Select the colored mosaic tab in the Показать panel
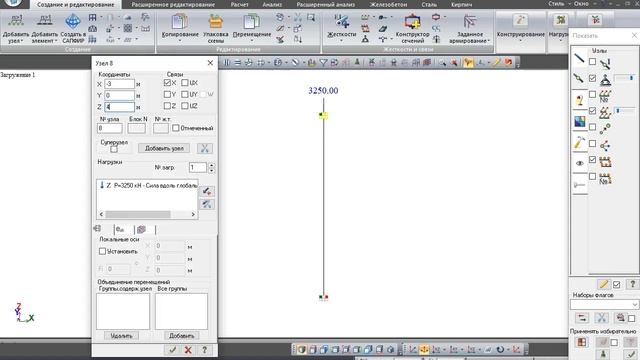This screenshot has height=360, width=640. pyautogui.click(x=579, y=121)
